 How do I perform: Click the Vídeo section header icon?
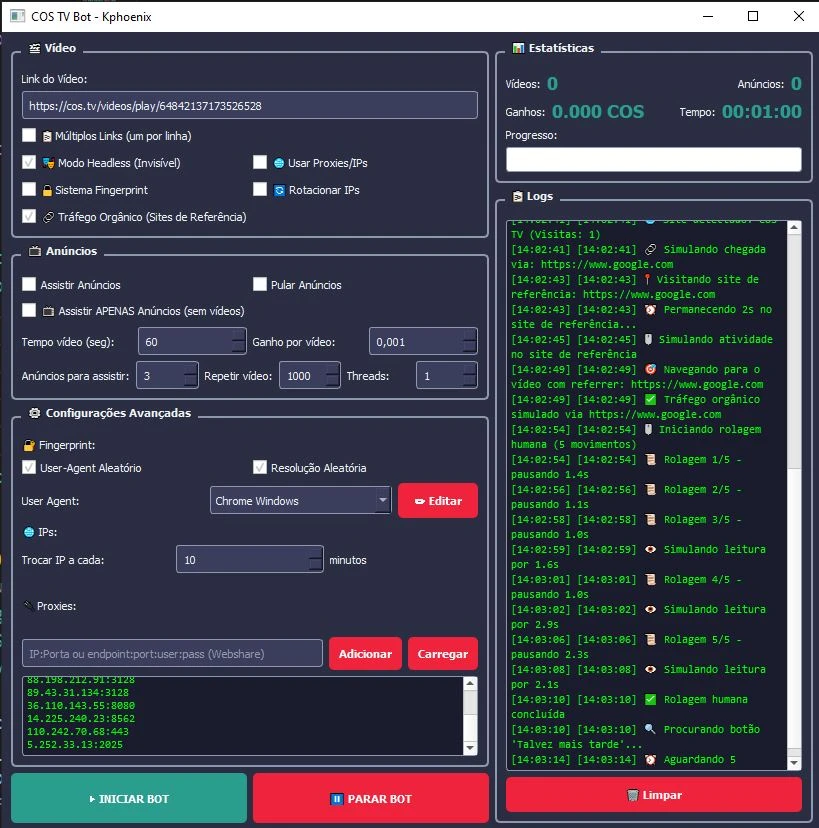[x=35, y=48]
